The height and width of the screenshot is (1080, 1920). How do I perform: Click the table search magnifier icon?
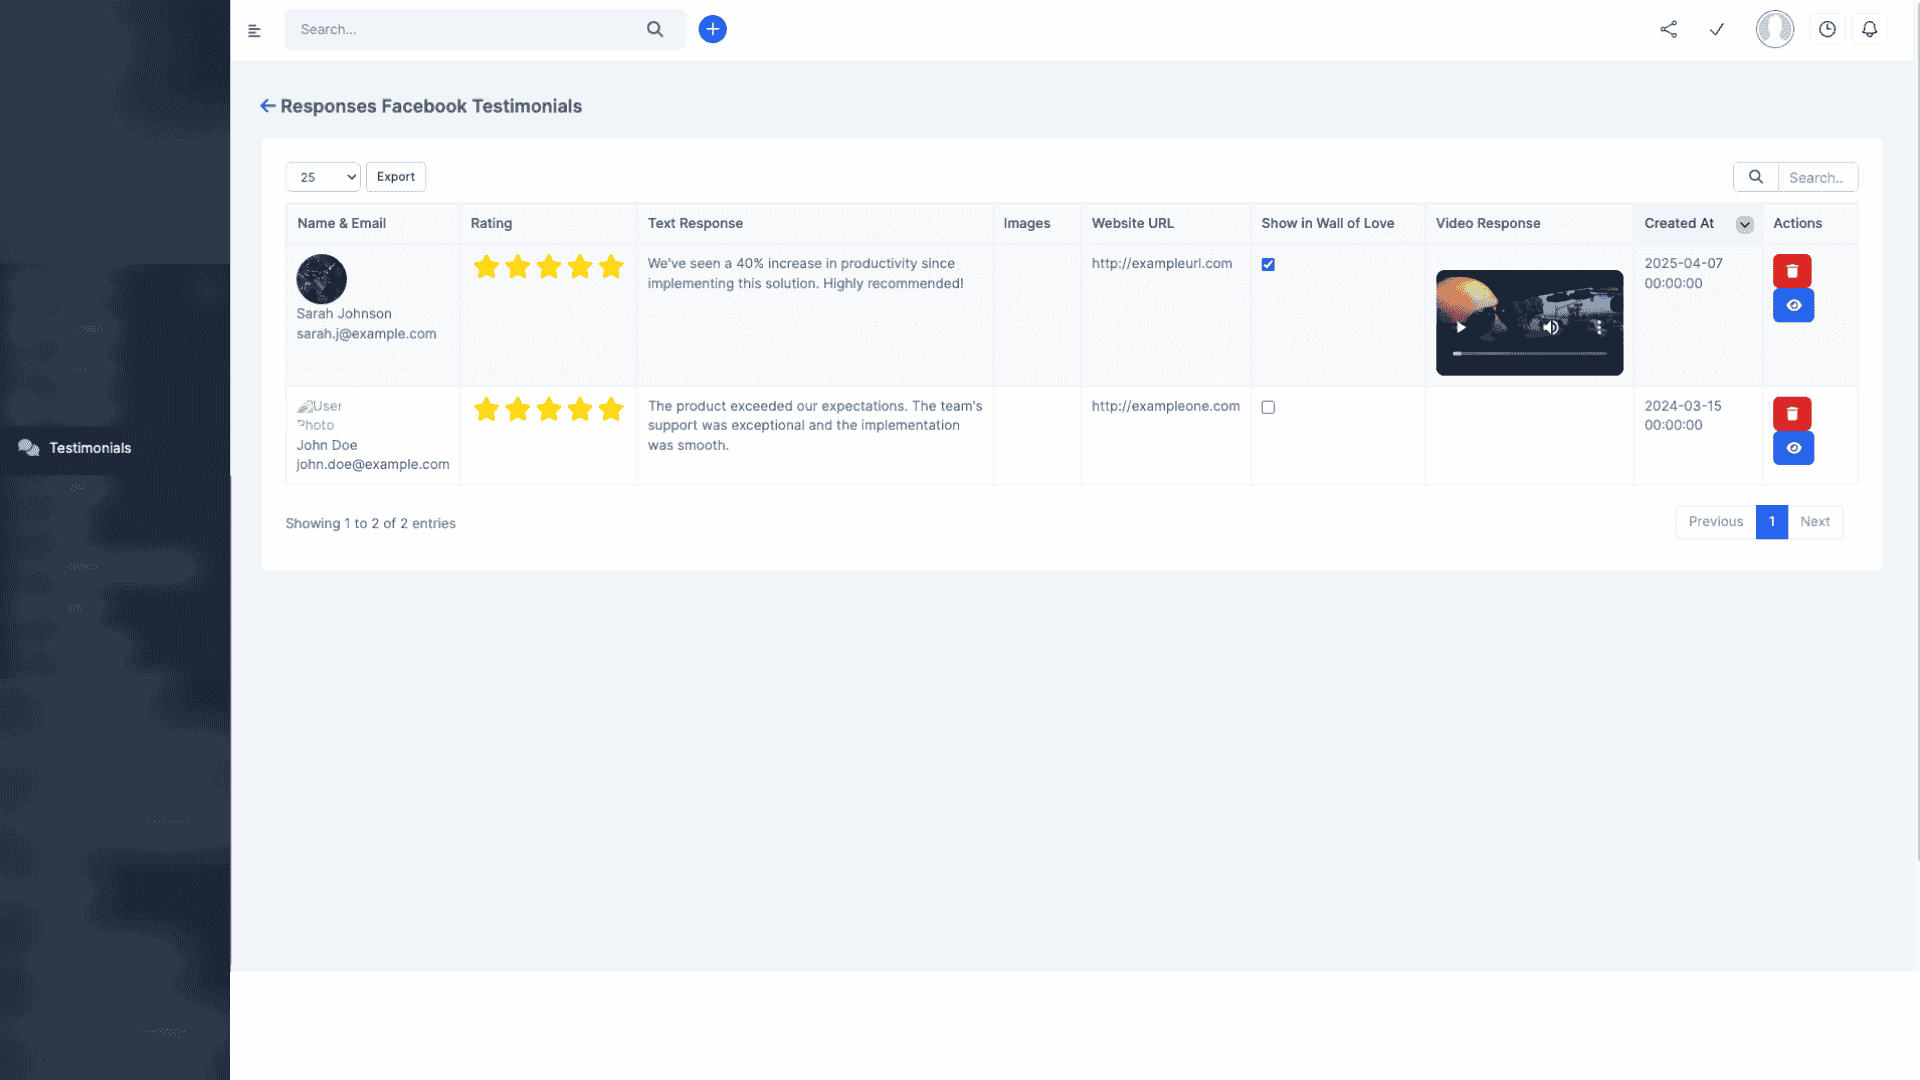1755,177
